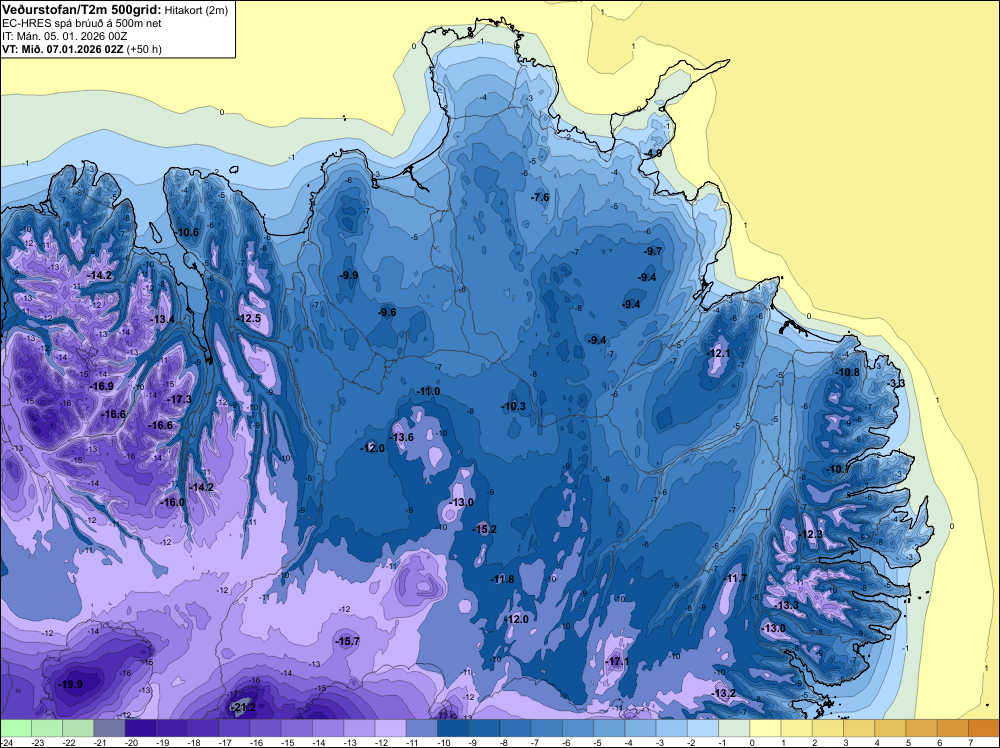Click the temperature value -13.3
Image resolution: width=1000 pixels, height=748 pixels.
click(786, 605)
